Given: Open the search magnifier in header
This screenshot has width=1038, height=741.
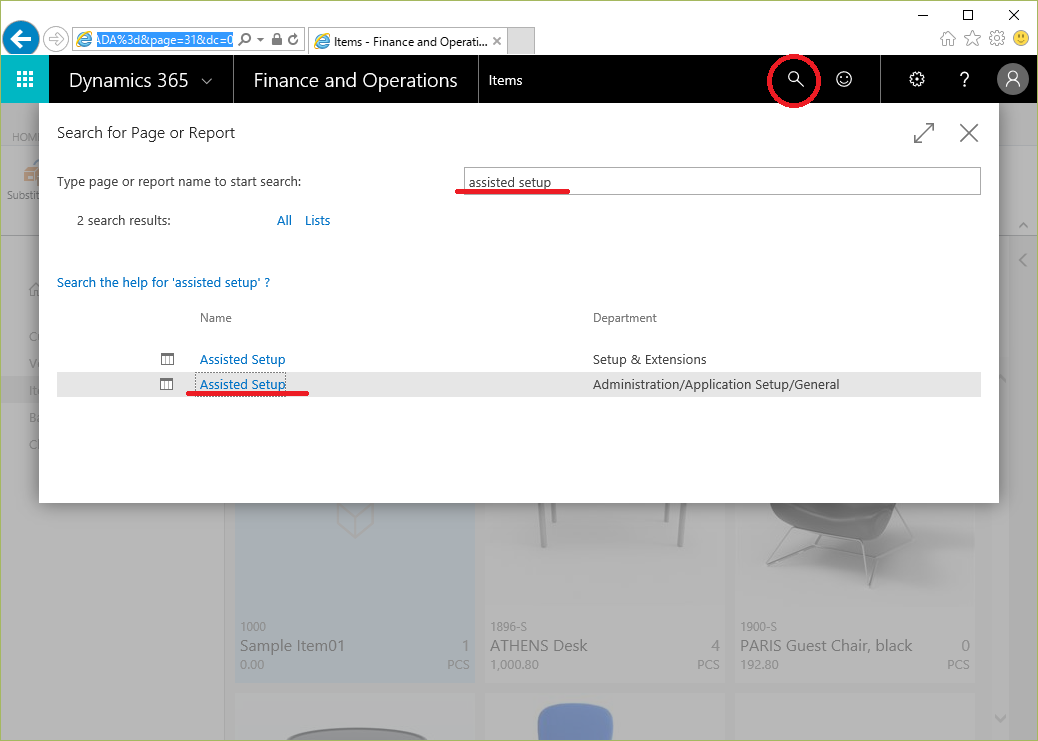Looking at the screenshot, I should [795, 79].
